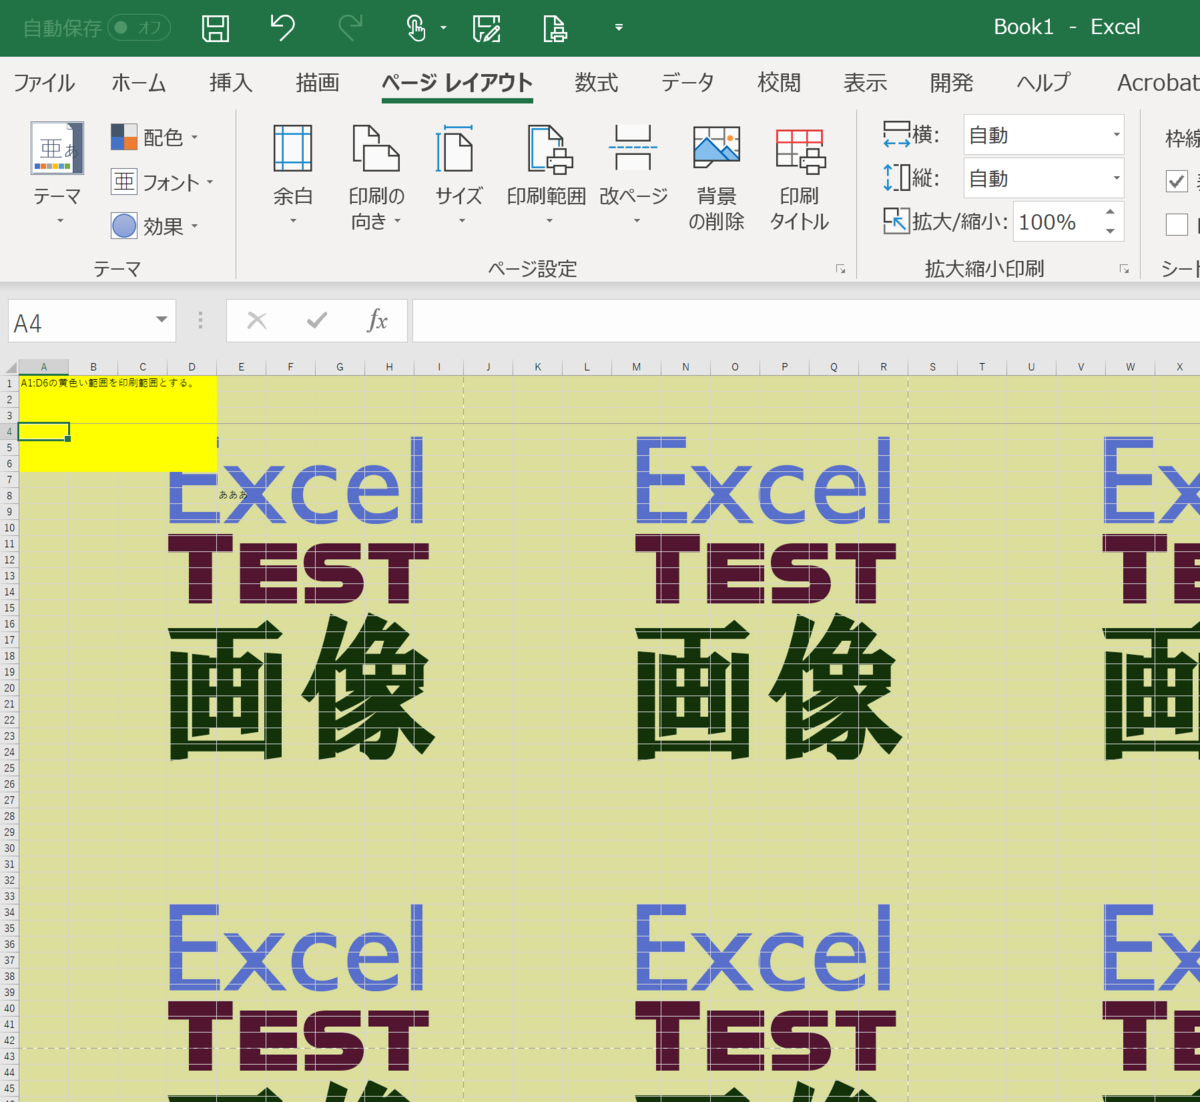Open 印刷タイトル (Print Titles) settings

point(799,175)
